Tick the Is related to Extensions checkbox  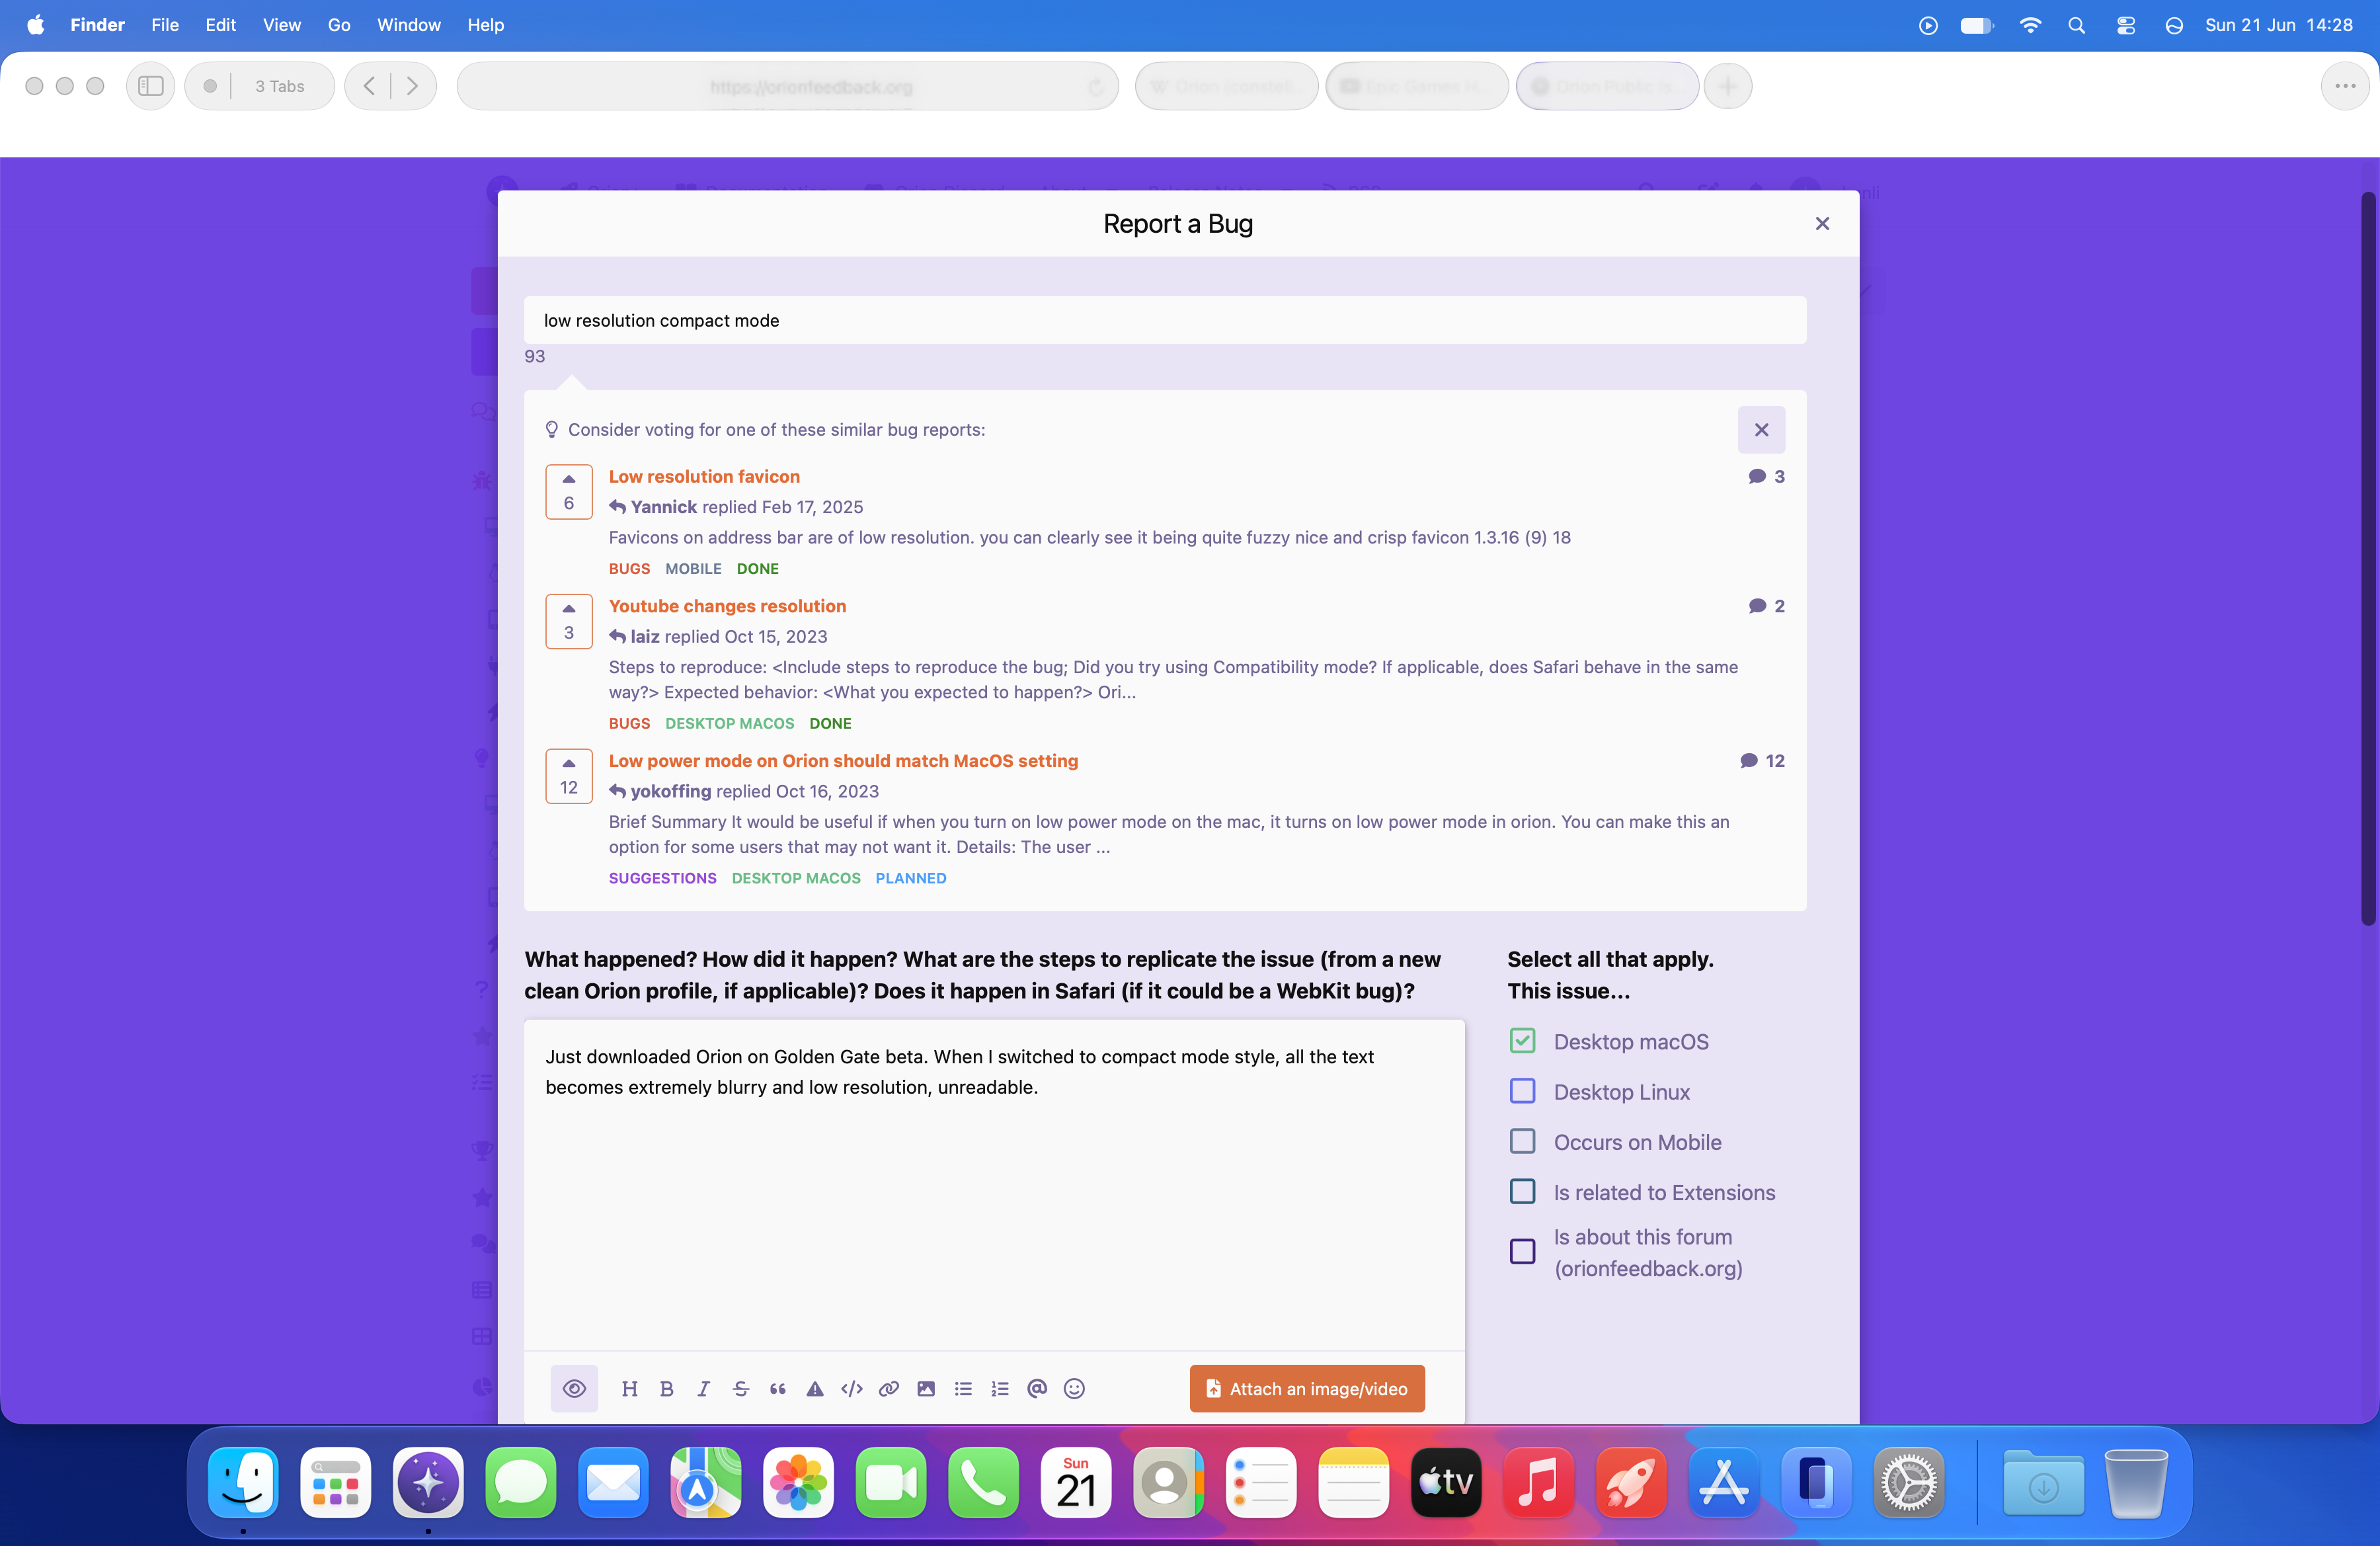(1522, 1191)
